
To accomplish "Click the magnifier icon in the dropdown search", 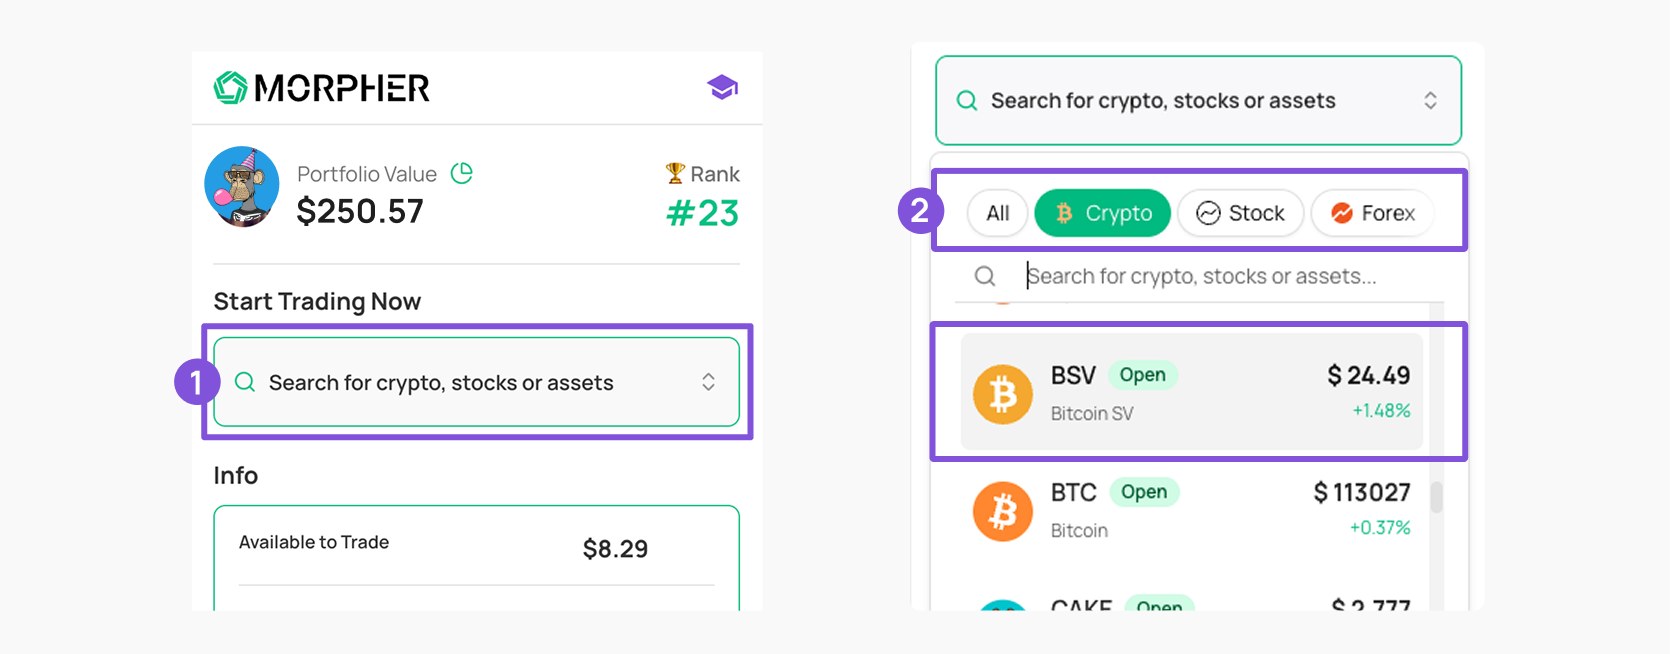I will 985,276.
